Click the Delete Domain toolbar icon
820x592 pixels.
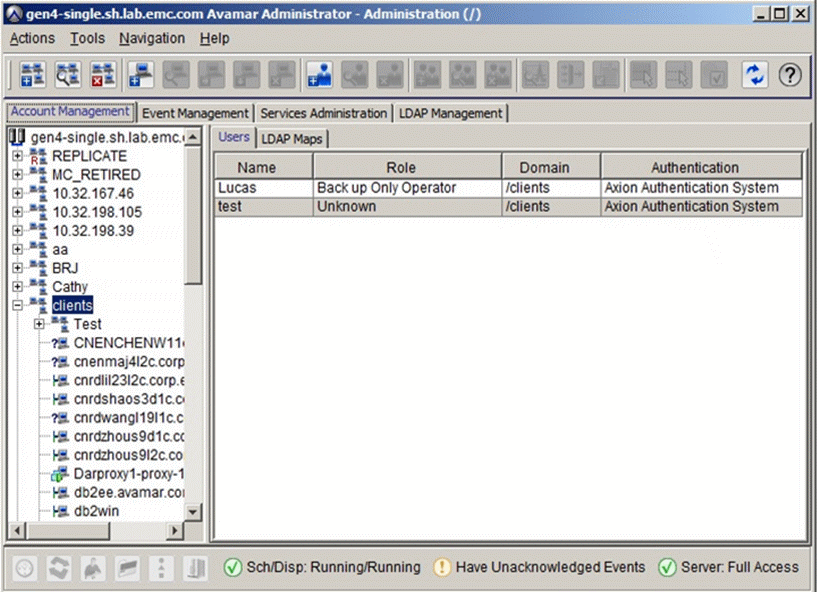[x=102, y=75]
